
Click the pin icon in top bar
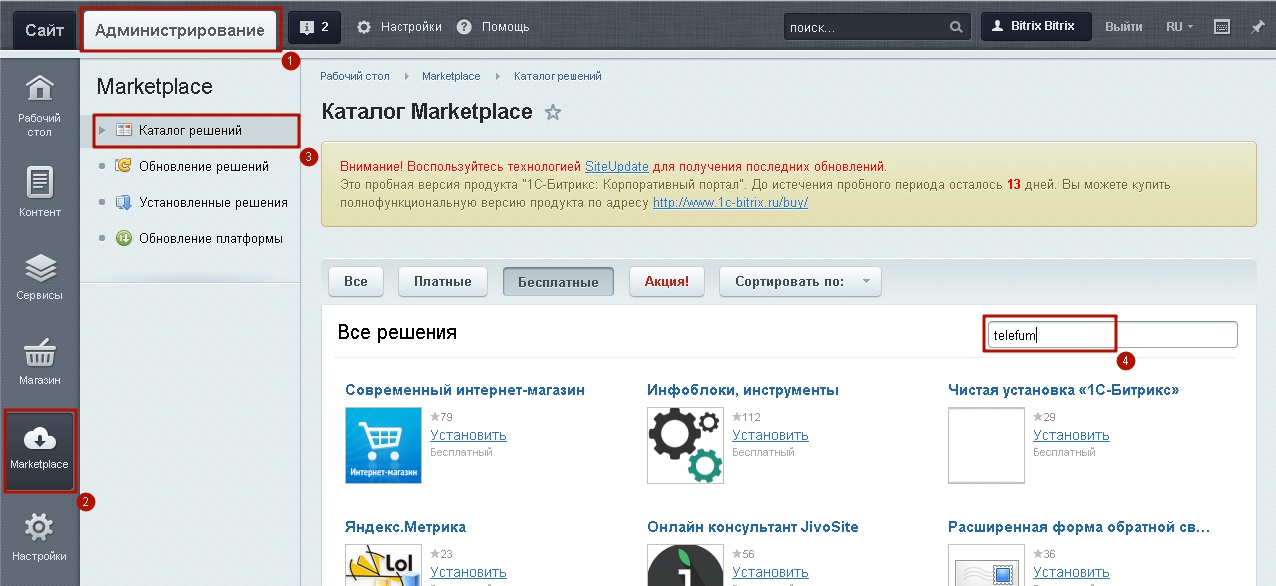pos(1257,26)
